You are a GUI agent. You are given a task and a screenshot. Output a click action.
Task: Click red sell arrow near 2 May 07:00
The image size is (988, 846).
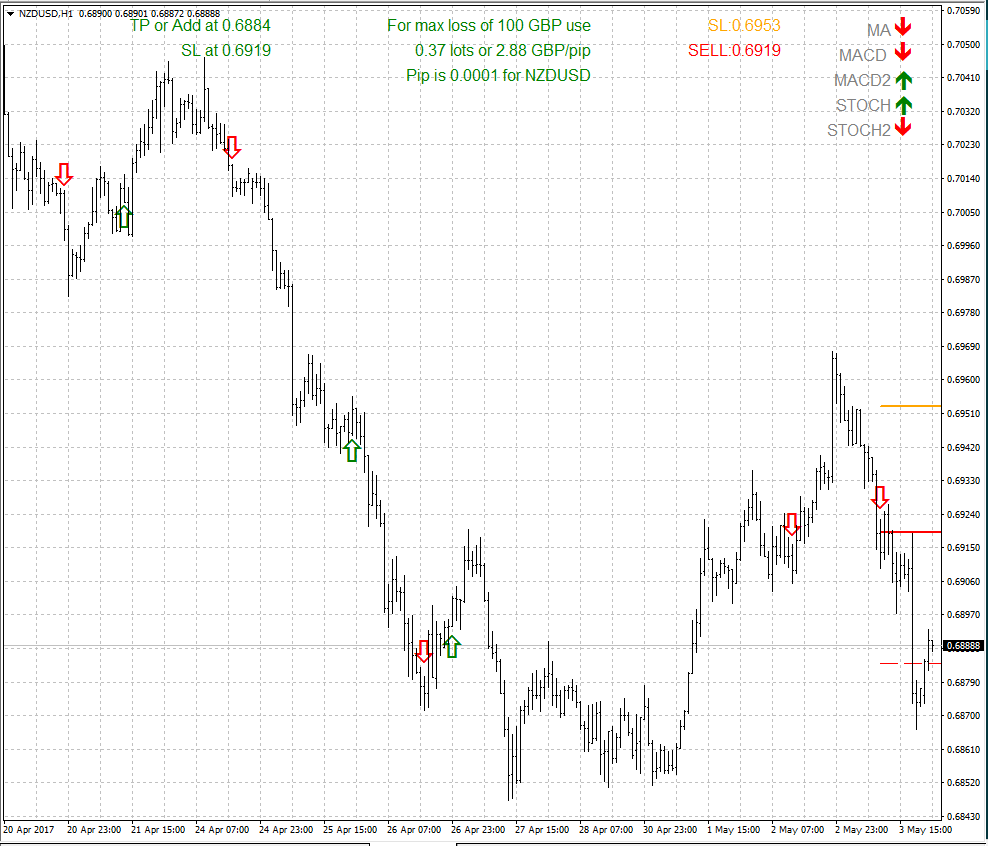click(x=791, y=524)
